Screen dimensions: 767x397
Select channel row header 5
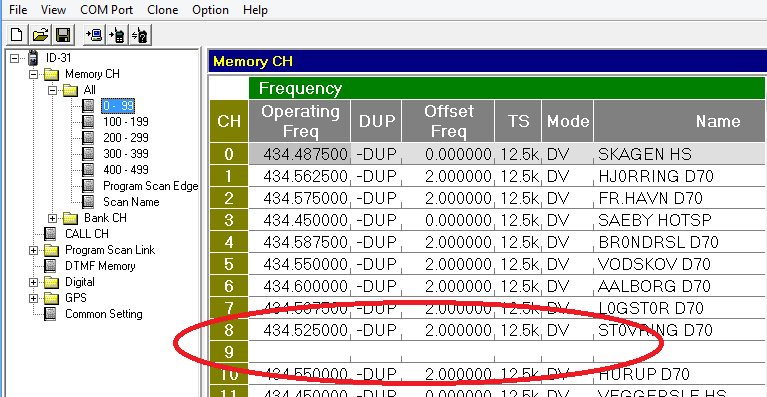coord(229,265)
